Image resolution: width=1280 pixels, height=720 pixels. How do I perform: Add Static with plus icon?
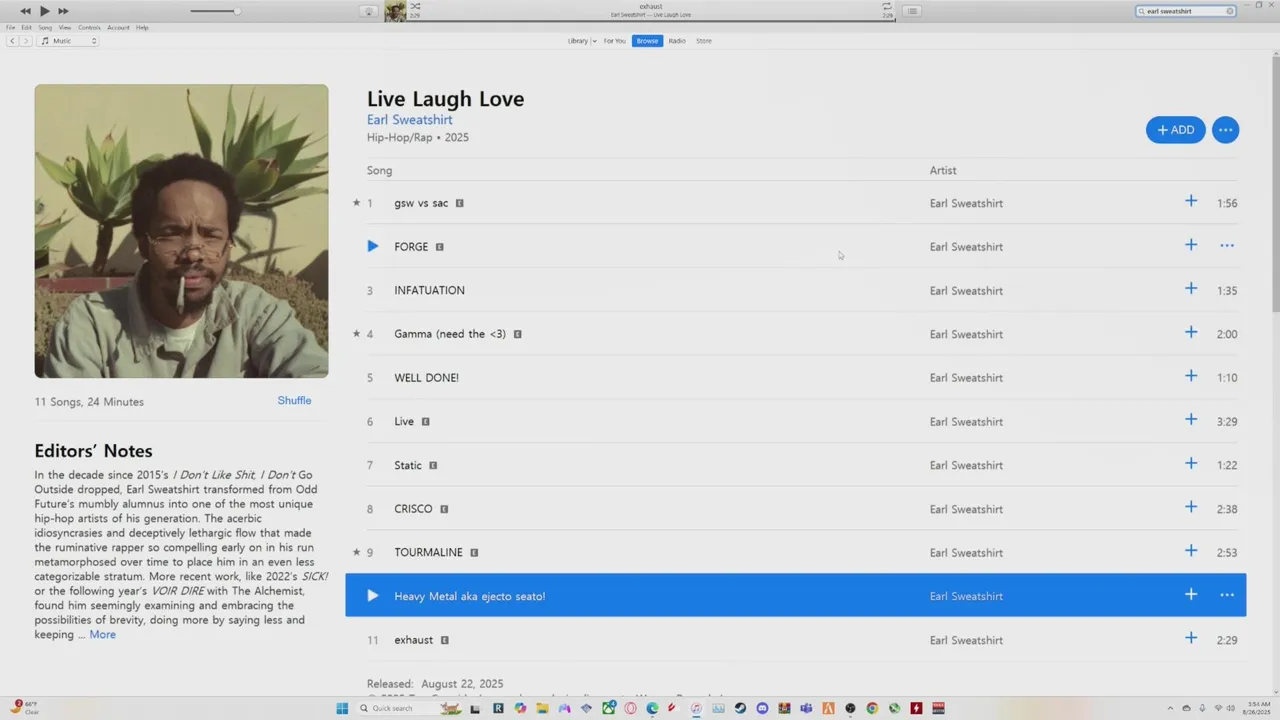[1191, 464]
